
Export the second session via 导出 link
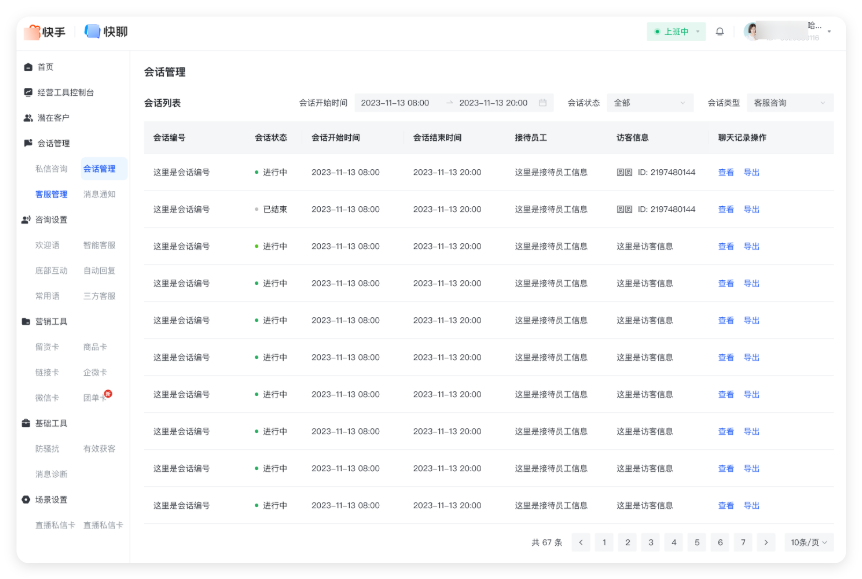[750, 209]
